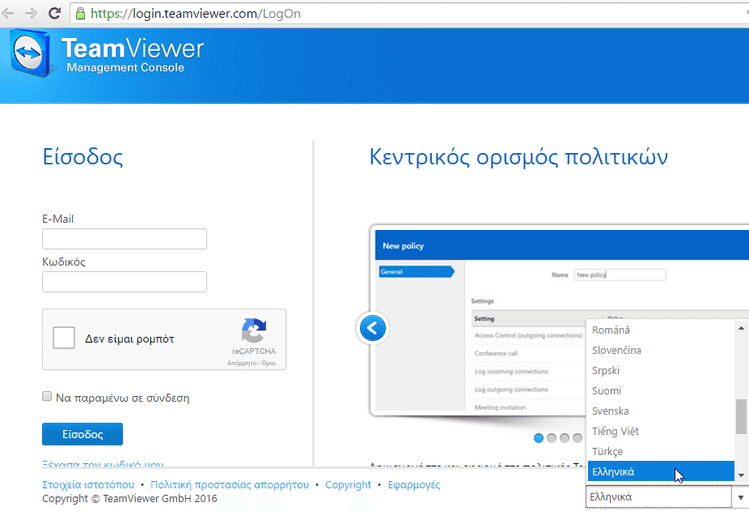This screenshot has height=511, width=749.
Task: Choose Slovenčina from language list
Action: click(x=661, y=350)
